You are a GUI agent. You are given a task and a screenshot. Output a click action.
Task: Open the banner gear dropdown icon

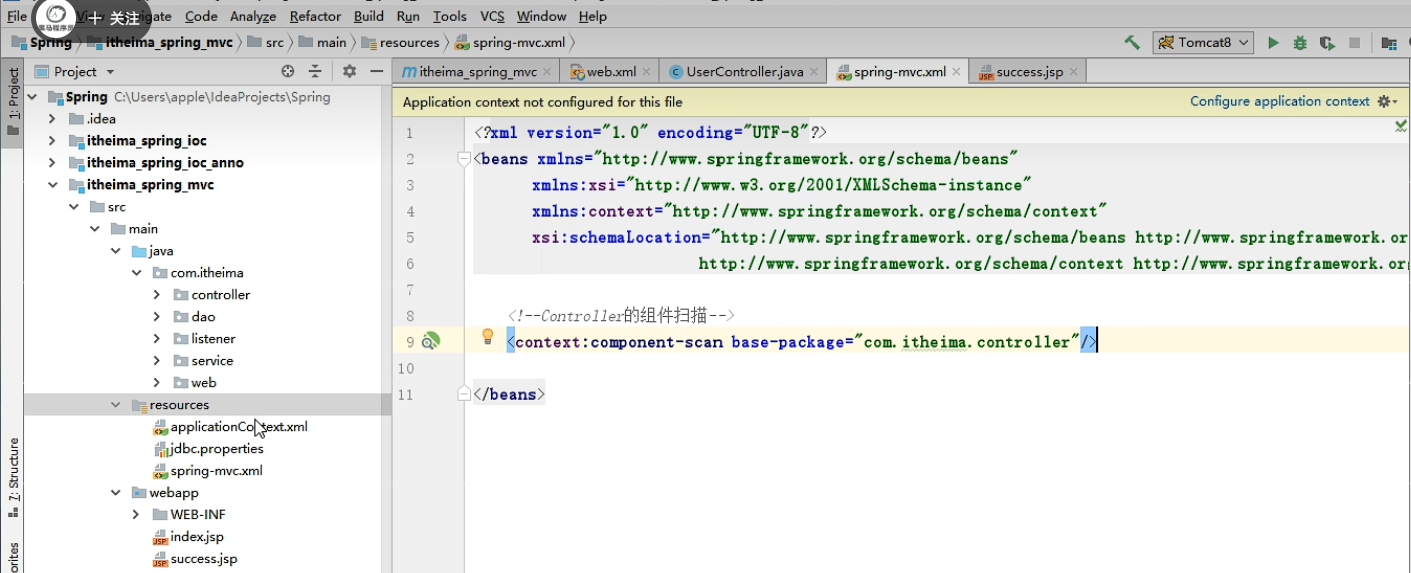pyautogui.click(x=1387, y=101)
